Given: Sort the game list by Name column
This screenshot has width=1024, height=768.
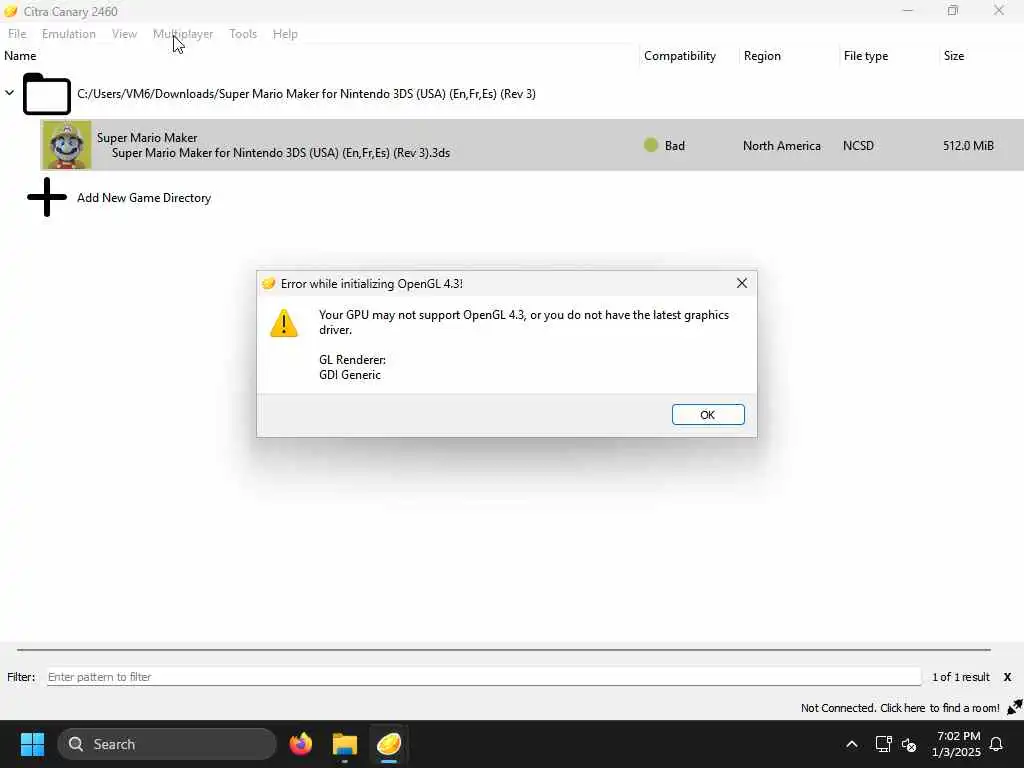Looking at the screenshot, I should pyautogui.click(x=20, y=56).
